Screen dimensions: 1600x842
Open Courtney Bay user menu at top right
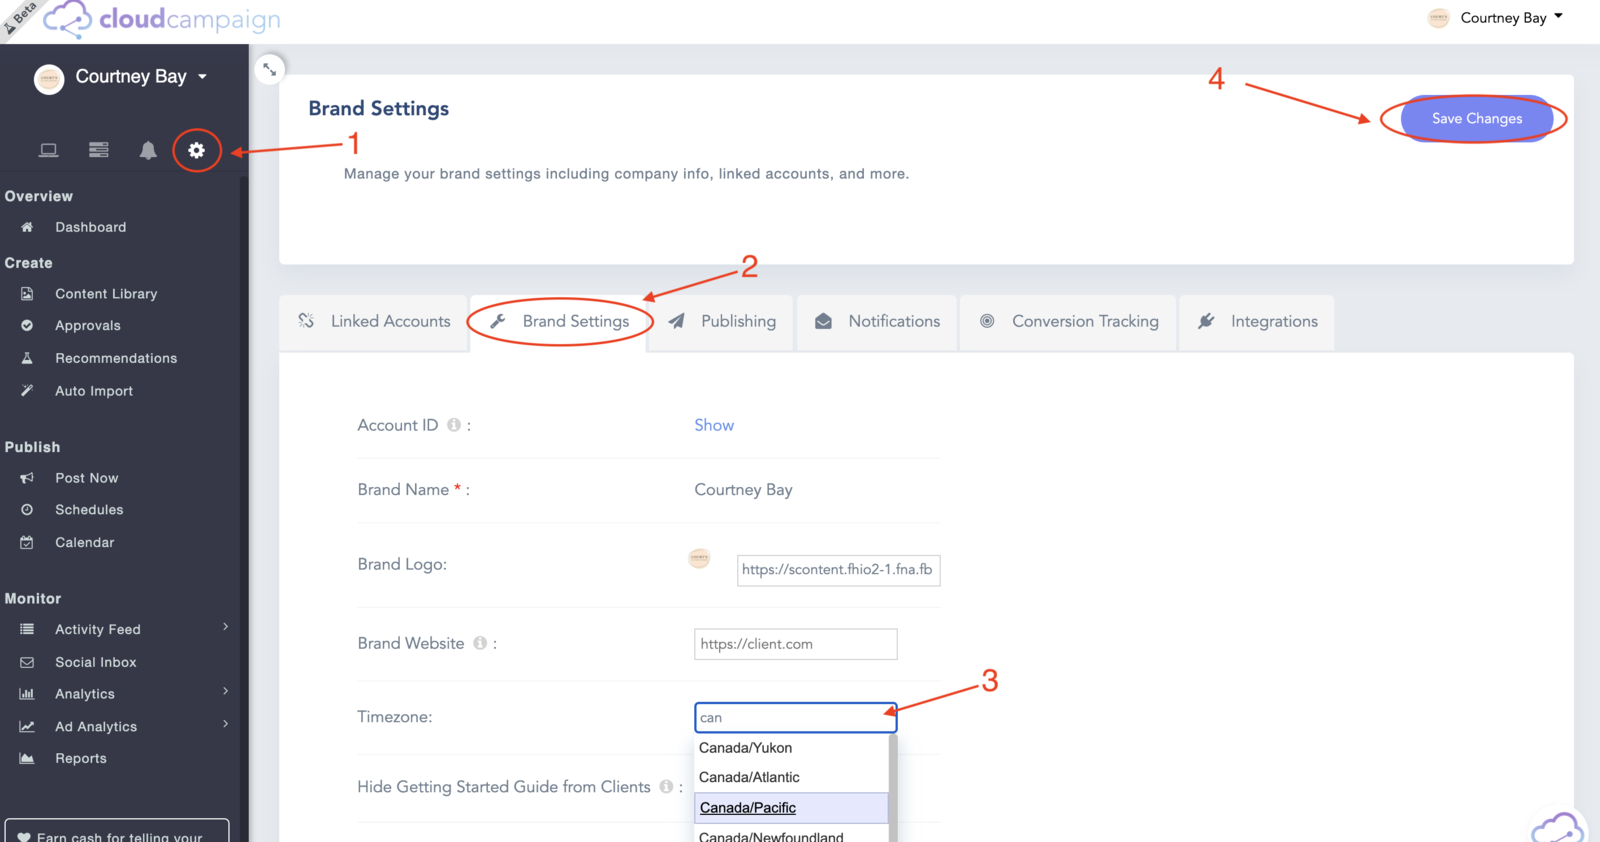click(1496, 18)
